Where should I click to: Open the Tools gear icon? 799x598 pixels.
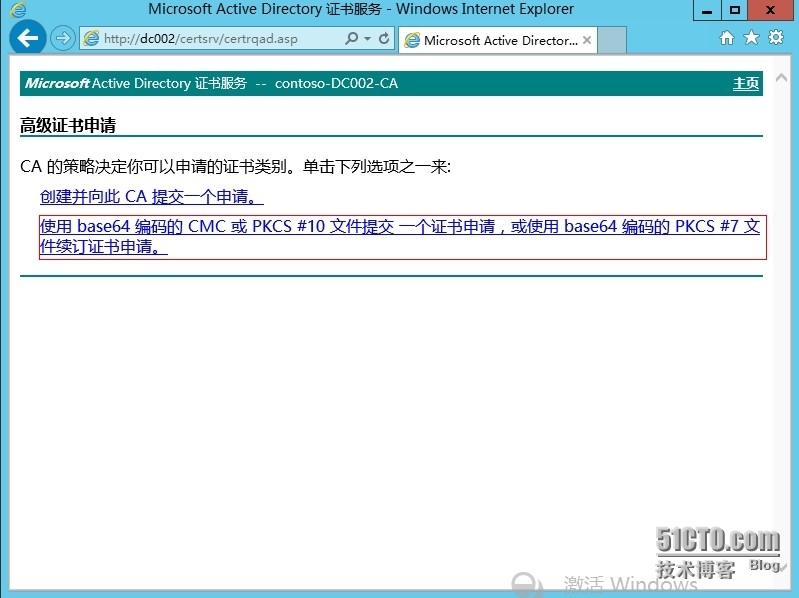pyautogui.click(x=776, y=38)
